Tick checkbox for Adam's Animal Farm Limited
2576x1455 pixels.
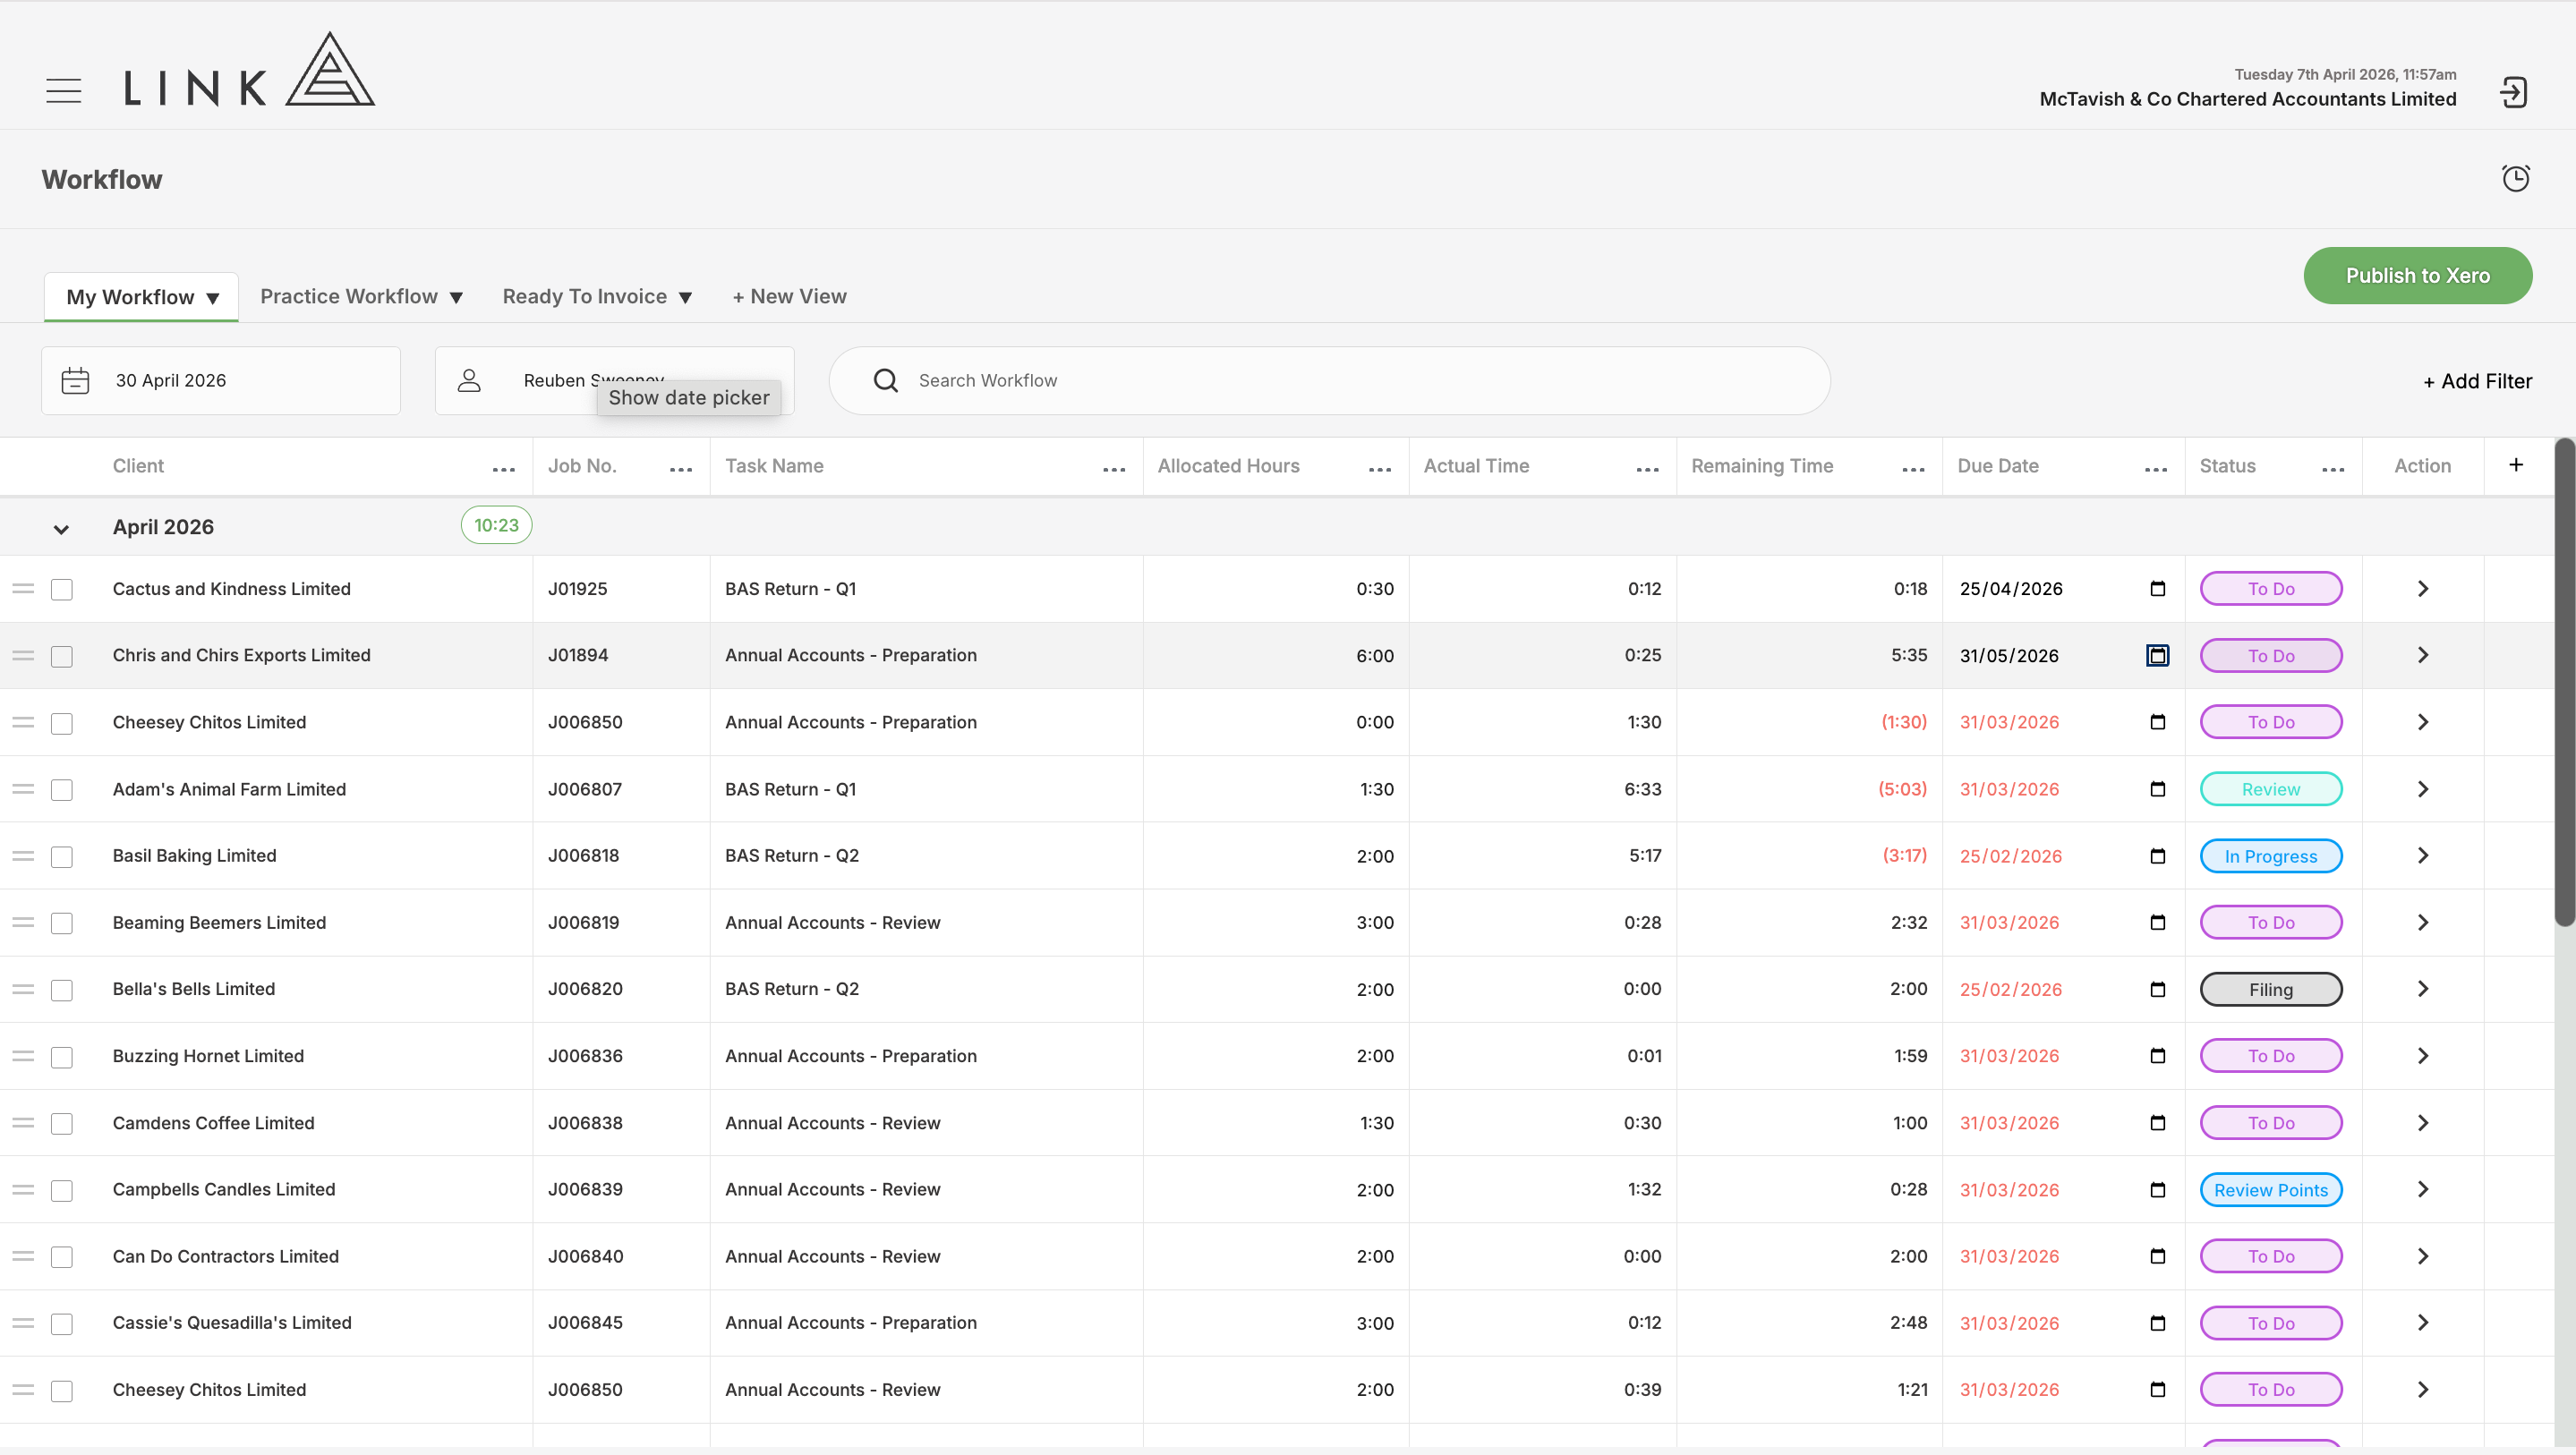[62, 790]
